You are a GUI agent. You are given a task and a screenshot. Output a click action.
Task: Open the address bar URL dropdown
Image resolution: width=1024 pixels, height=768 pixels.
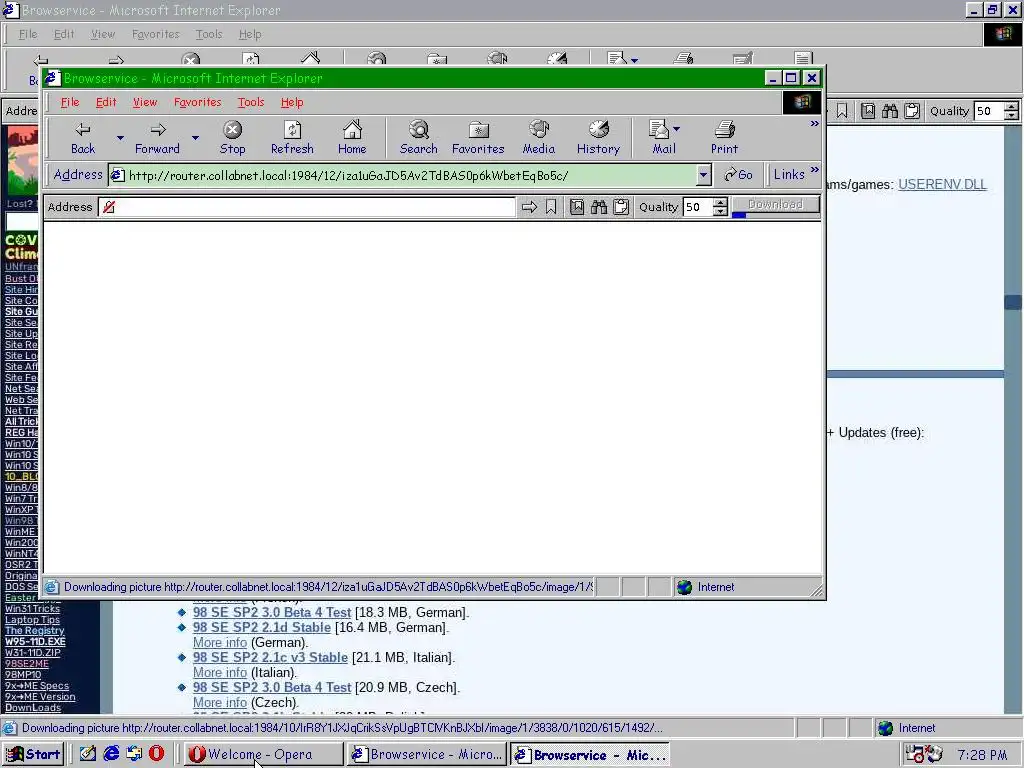click(x=703, y=175)
